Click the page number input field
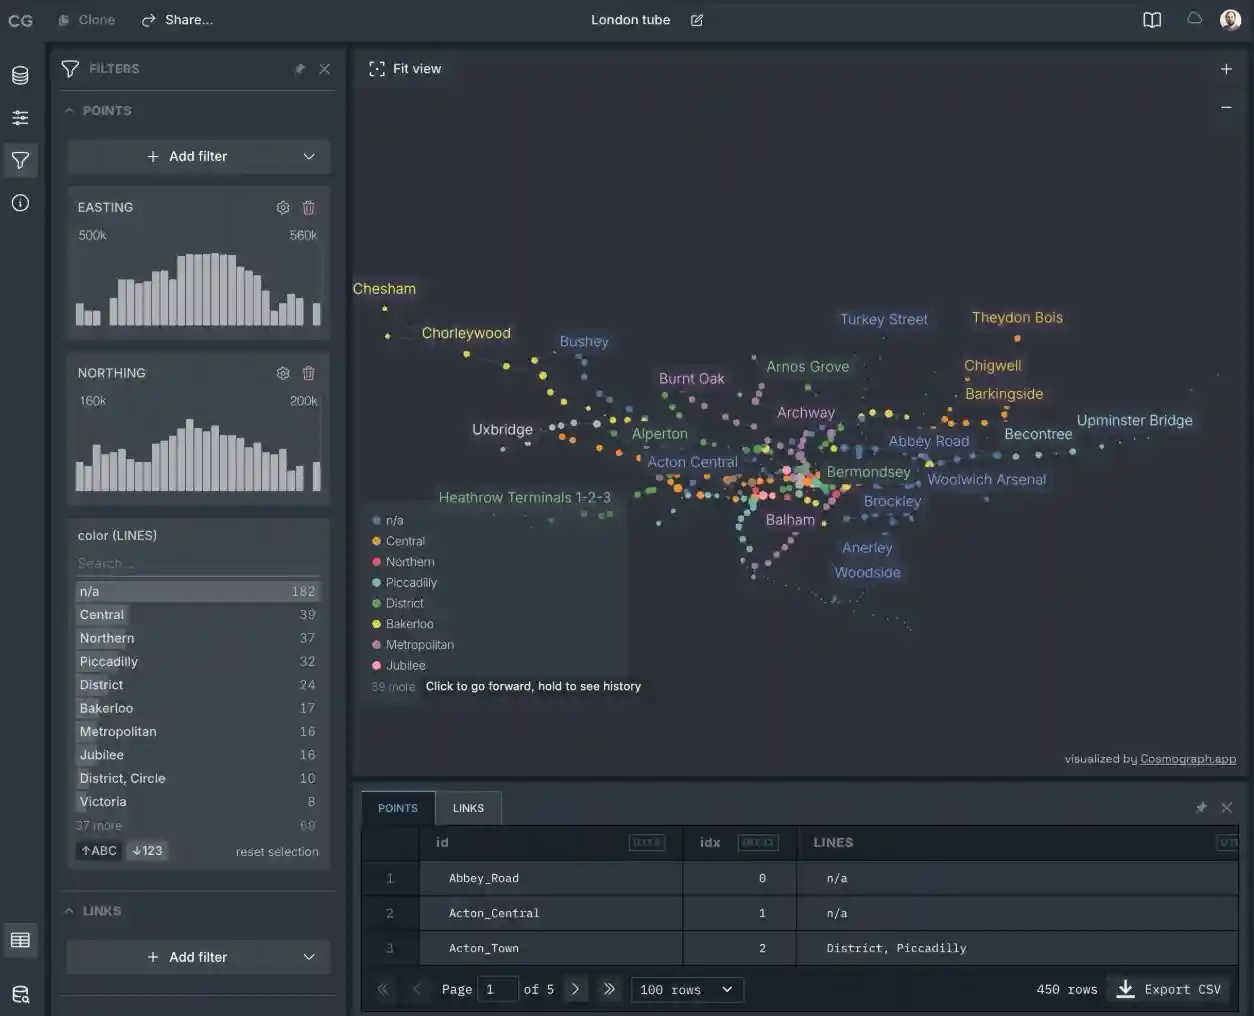The height and width of the screenshot is (1016, 1254). (497, 989)
